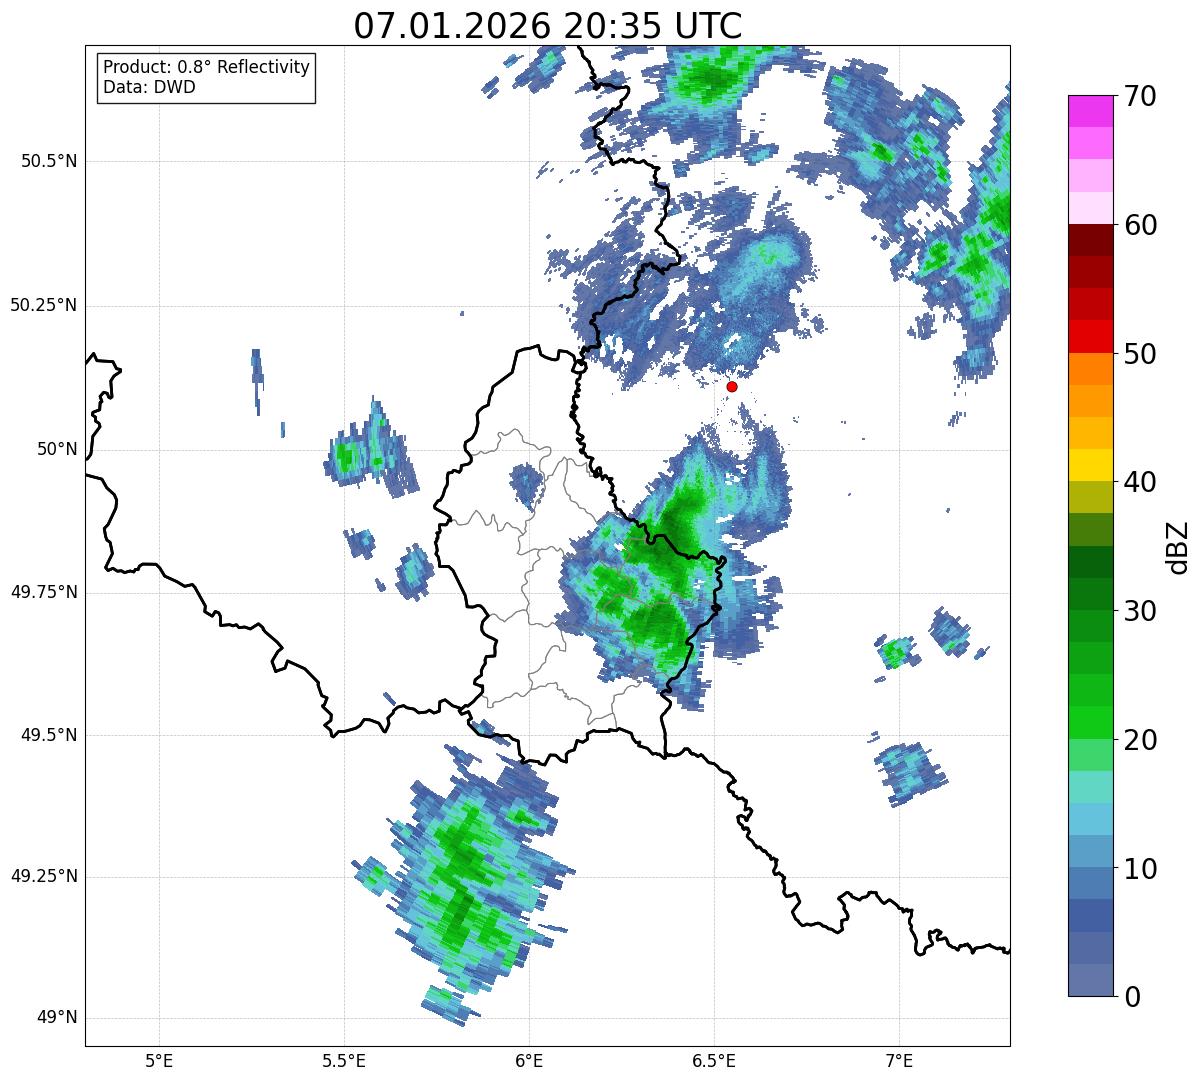Click the 0 tick label on colorbar
The image size is (1202, 1081).
1131,997
